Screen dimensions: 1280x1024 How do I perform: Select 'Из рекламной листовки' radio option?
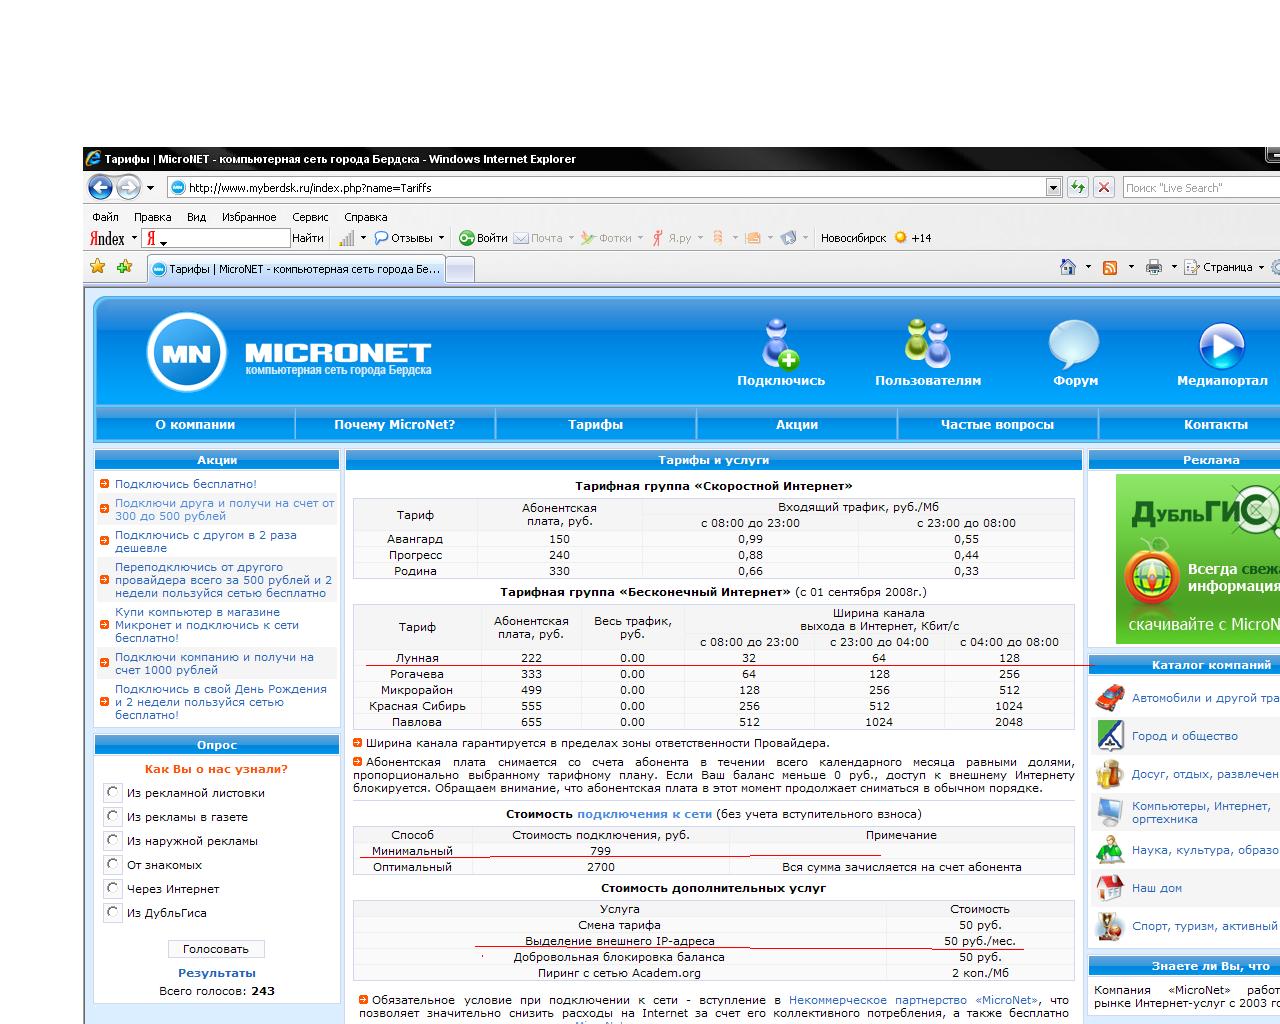point(112,792)
